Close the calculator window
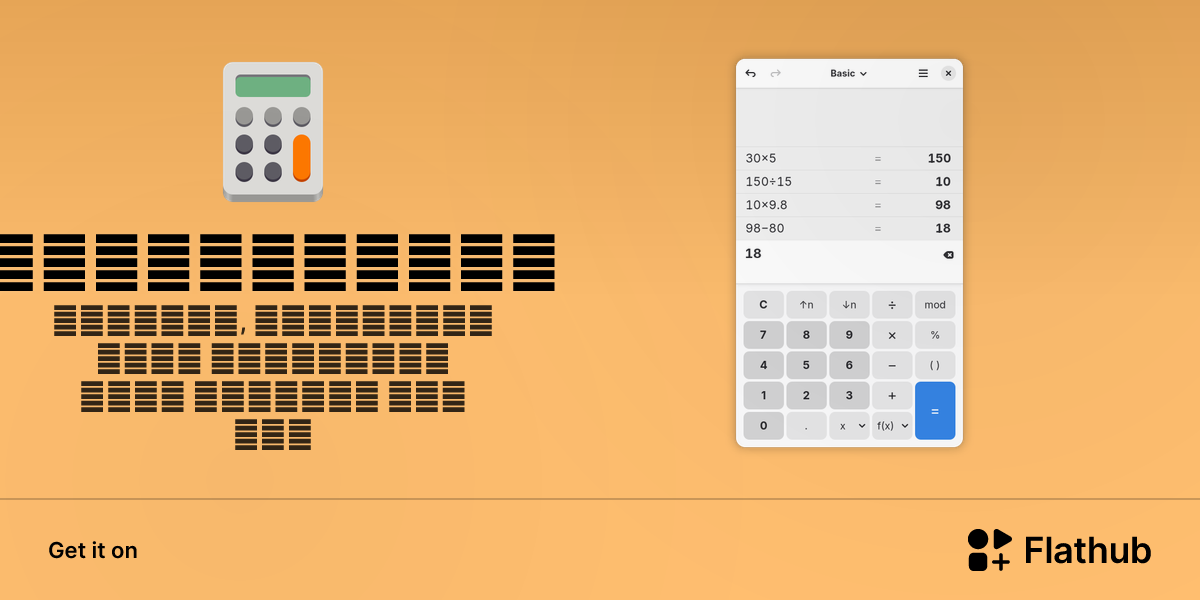This screenshot has height=600, width=1200. [x=948, y=73]
